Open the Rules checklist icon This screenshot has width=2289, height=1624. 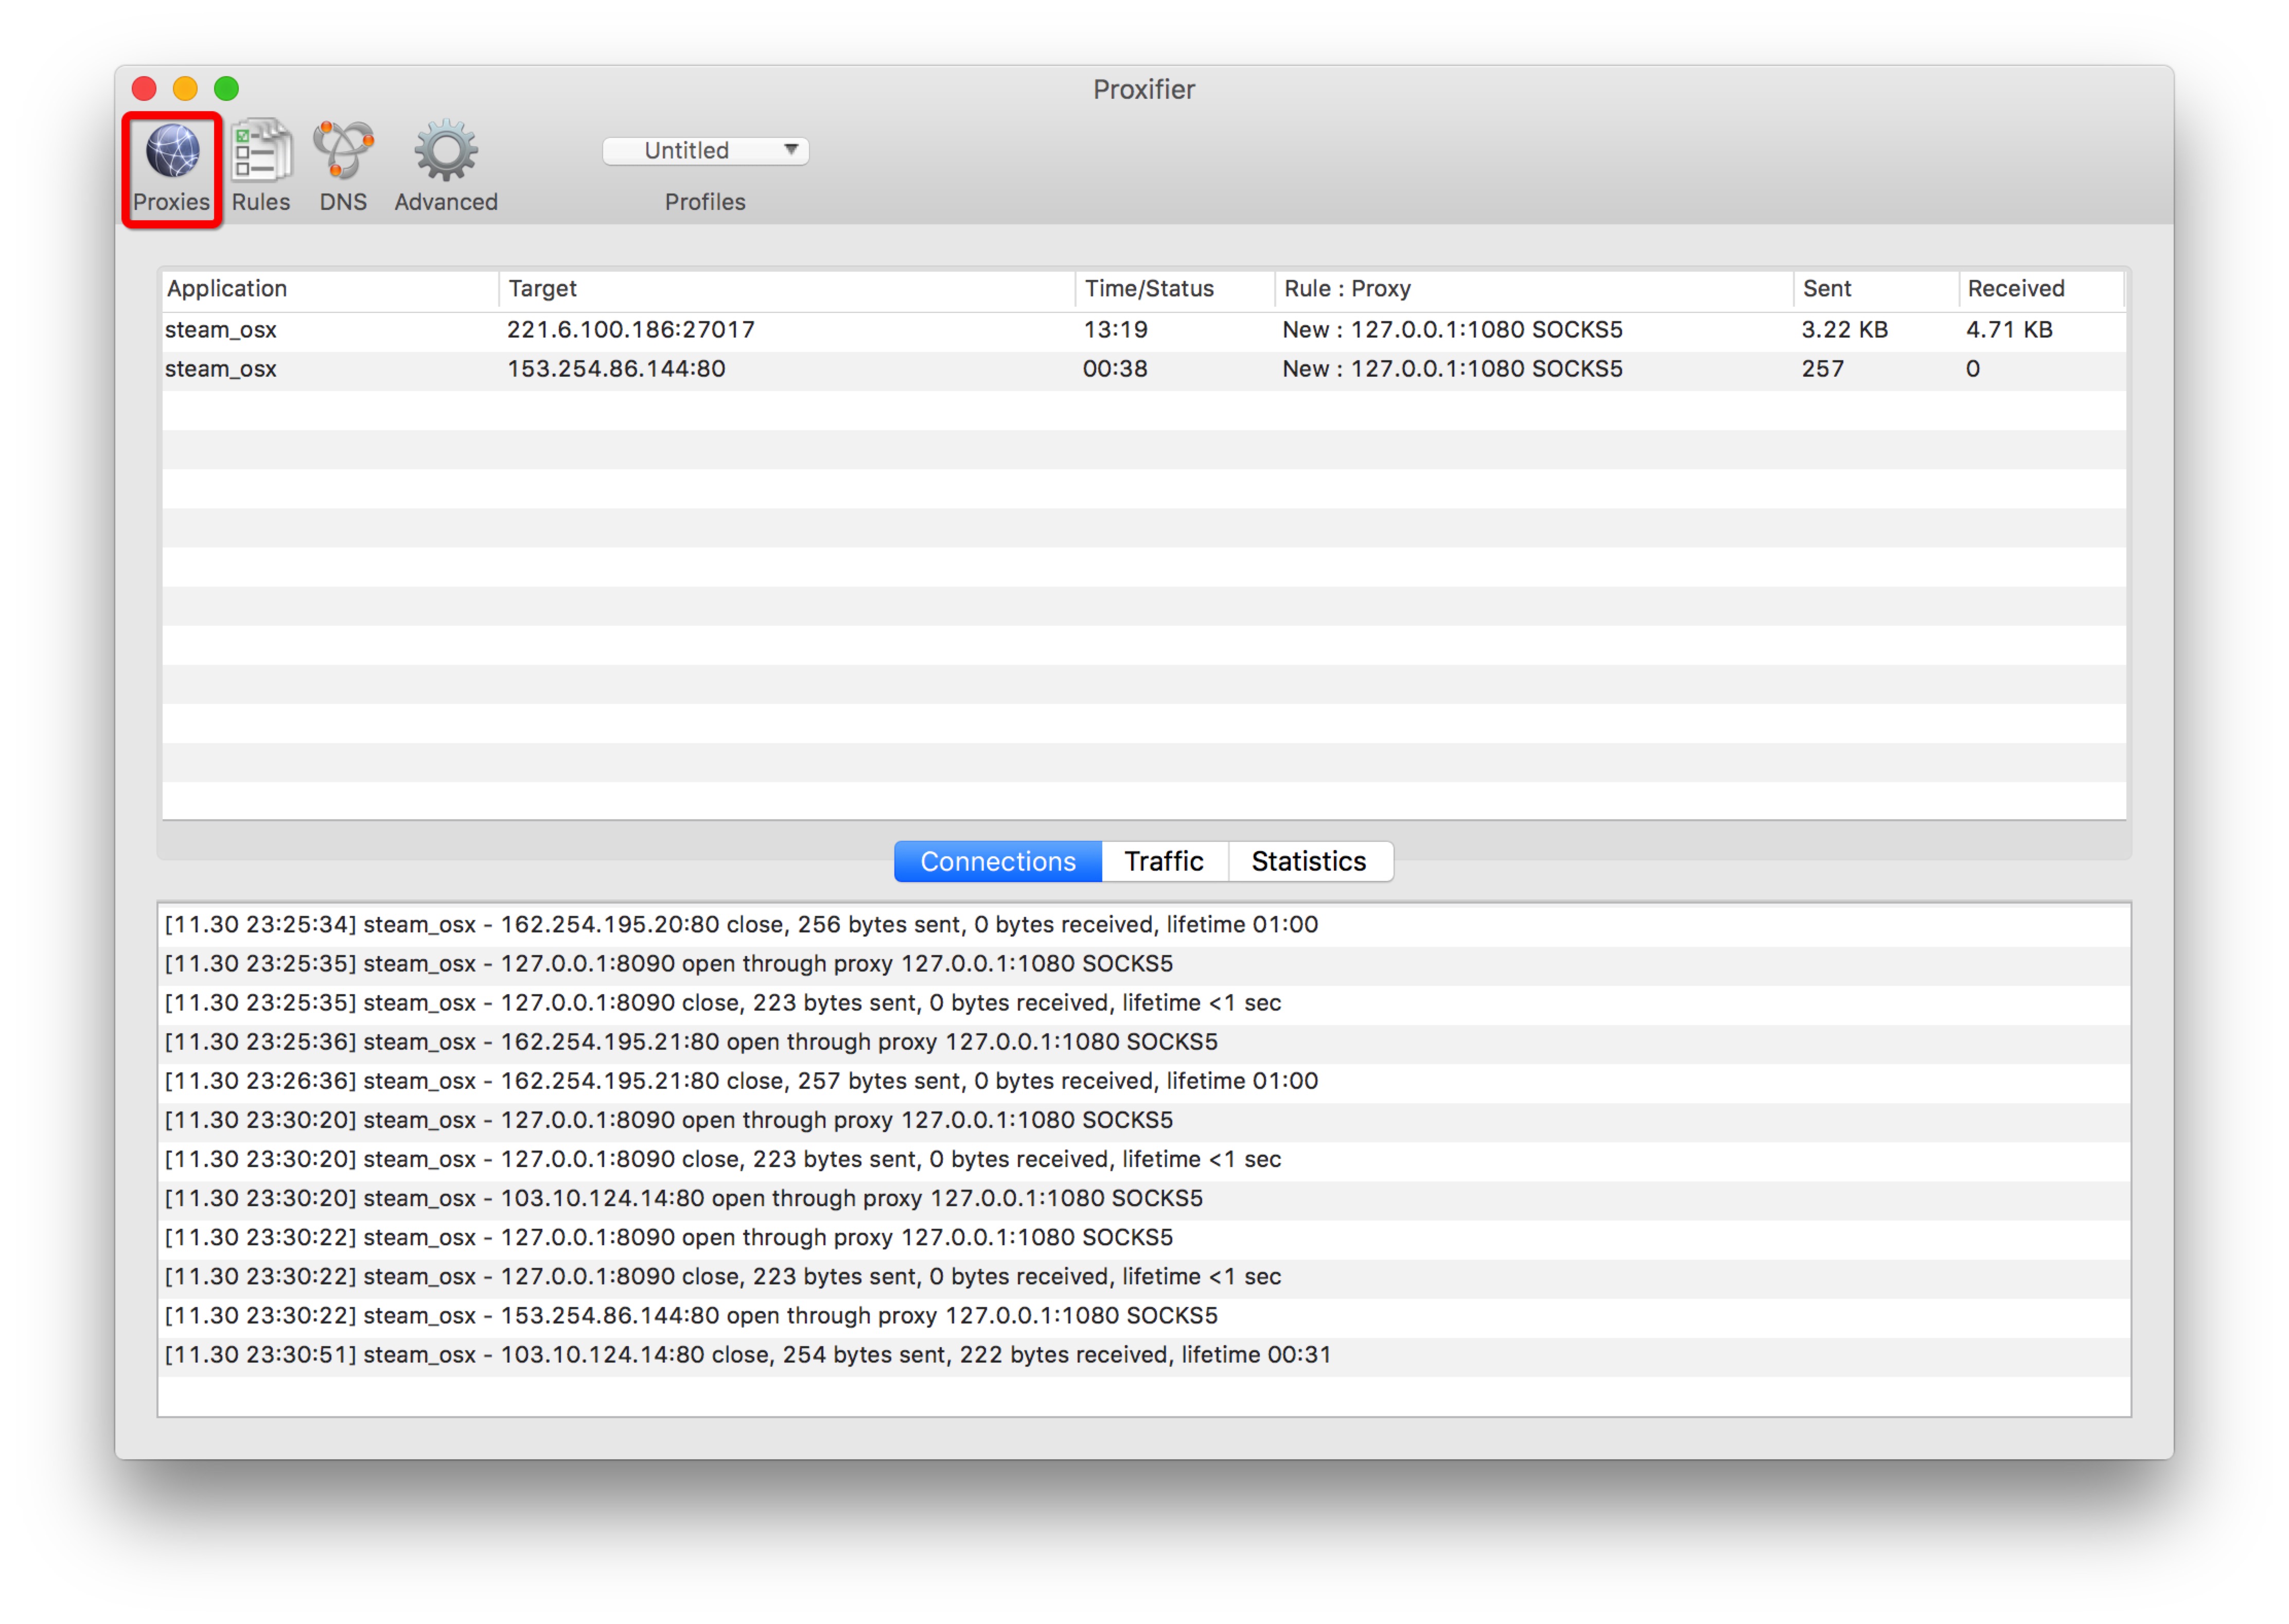pos(261,152)
